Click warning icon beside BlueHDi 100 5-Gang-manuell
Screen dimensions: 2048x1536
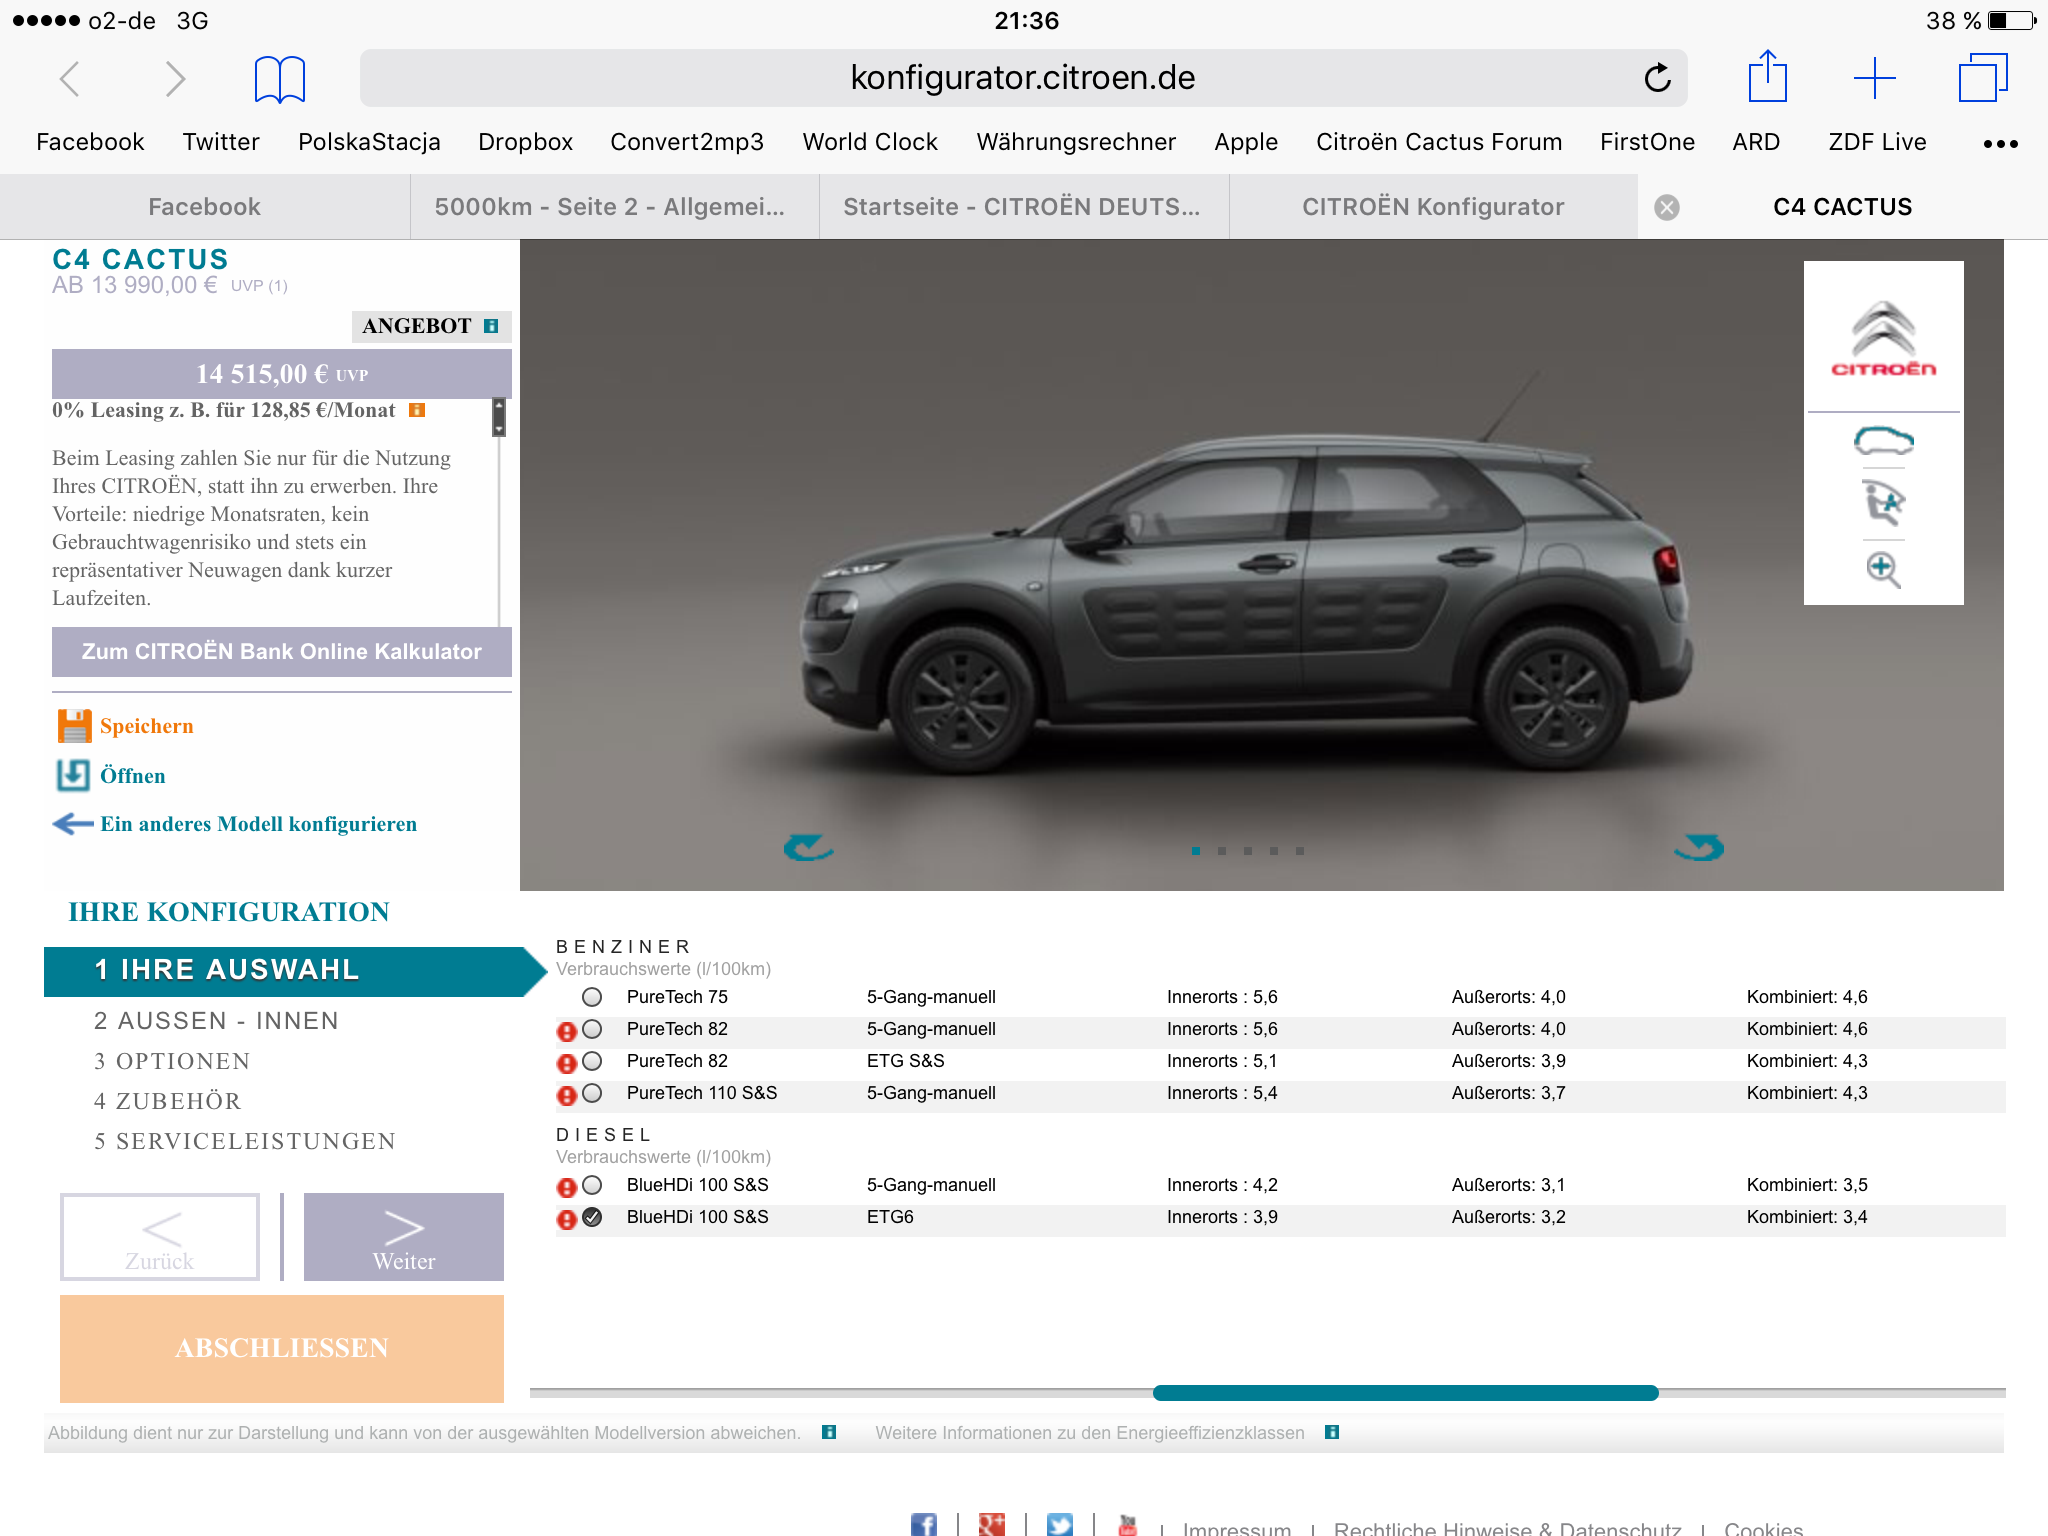[x=566, y=1187]
